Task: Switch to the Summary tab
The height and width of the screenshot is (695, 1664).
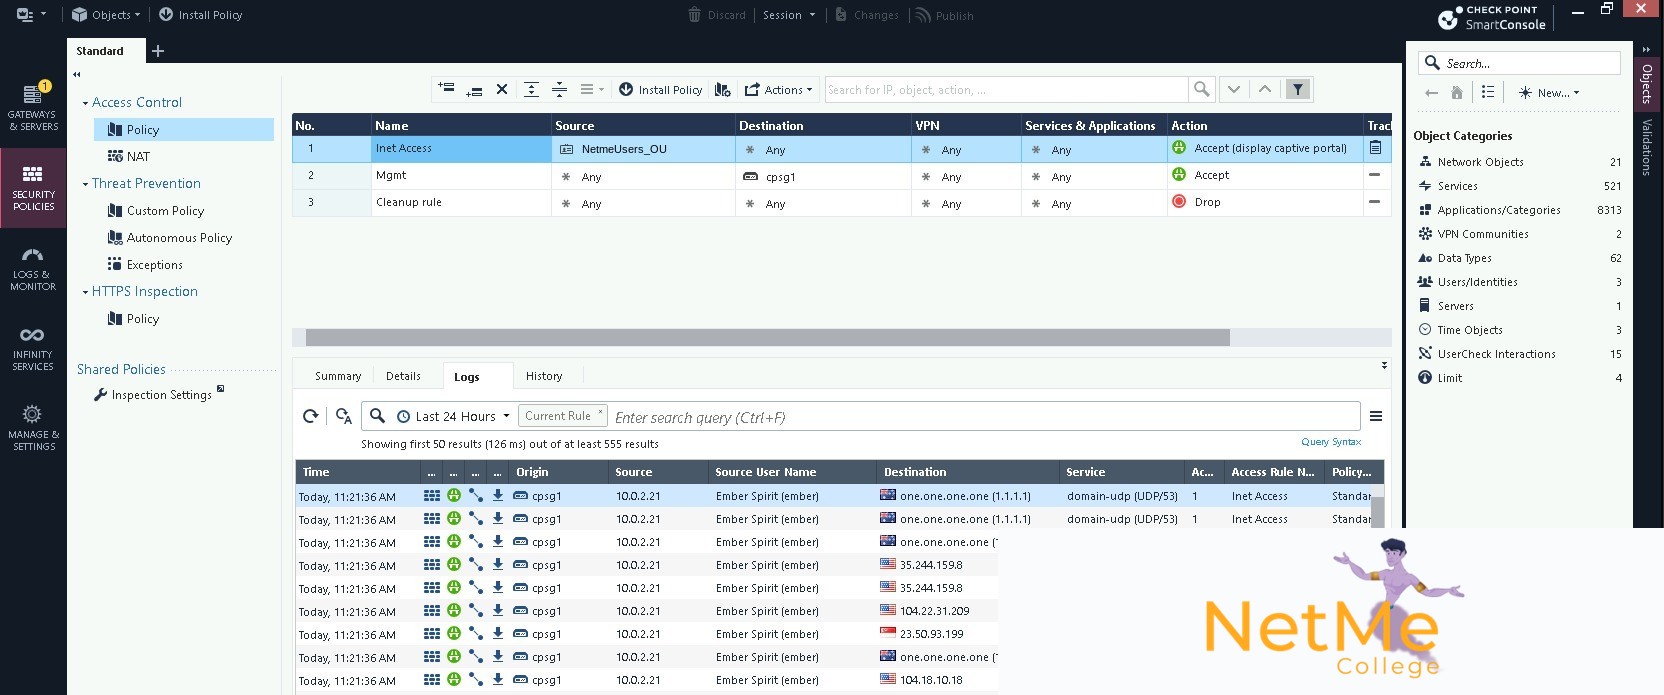Action: coord(338,376)
